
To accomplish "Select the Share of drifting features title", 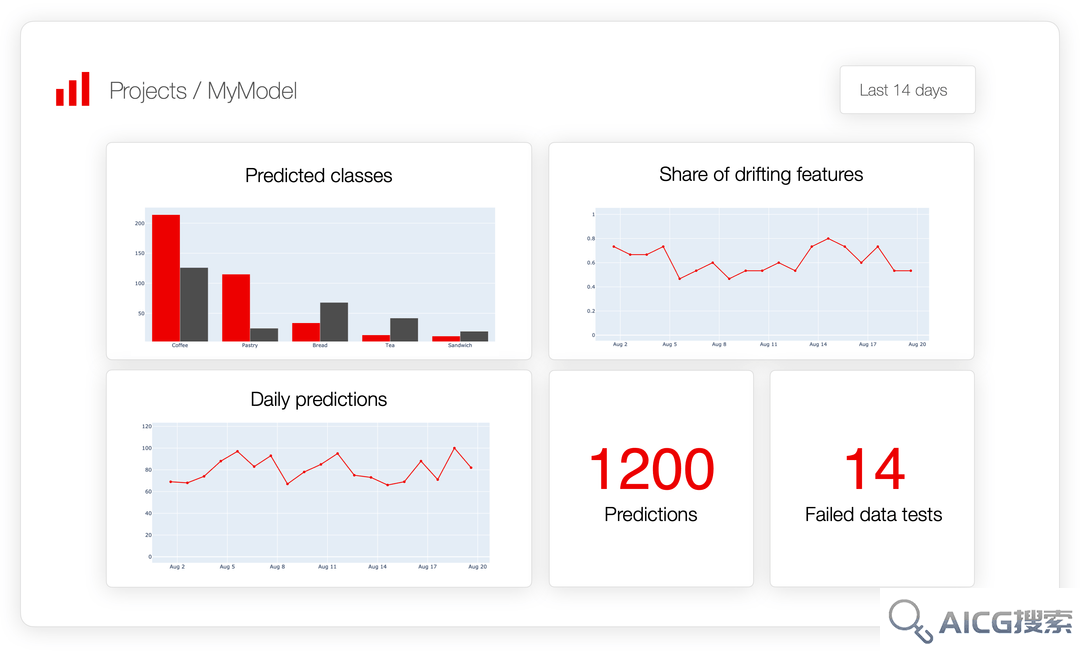I will [760, 174].
